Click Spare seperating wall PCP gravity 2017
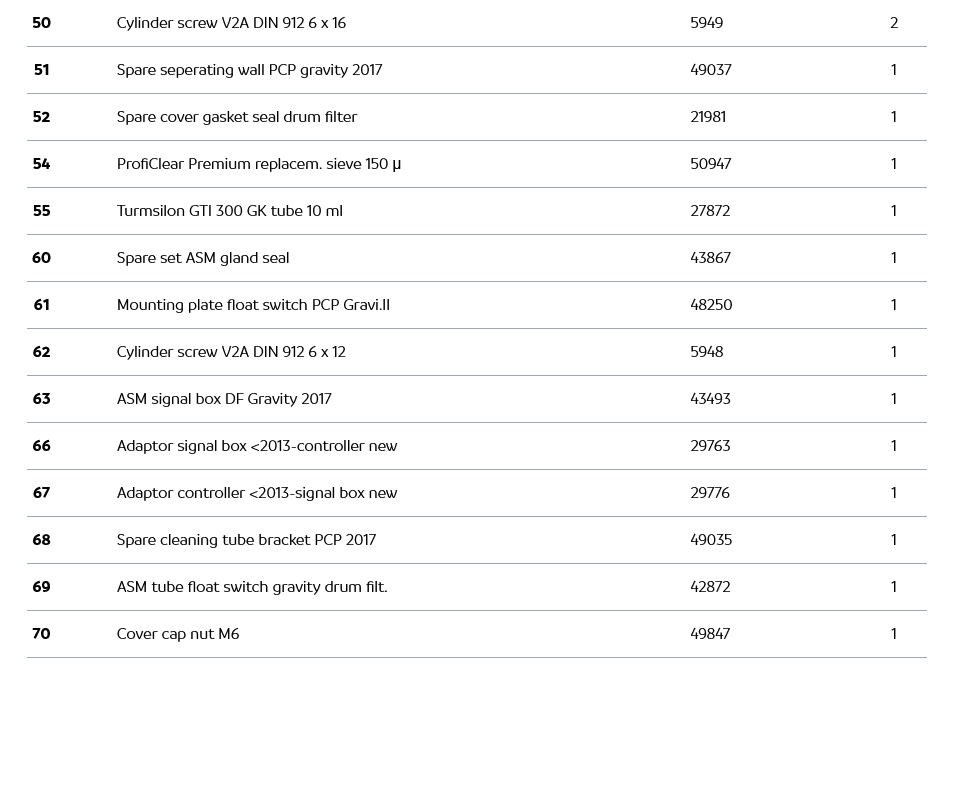 coord(249,70)
